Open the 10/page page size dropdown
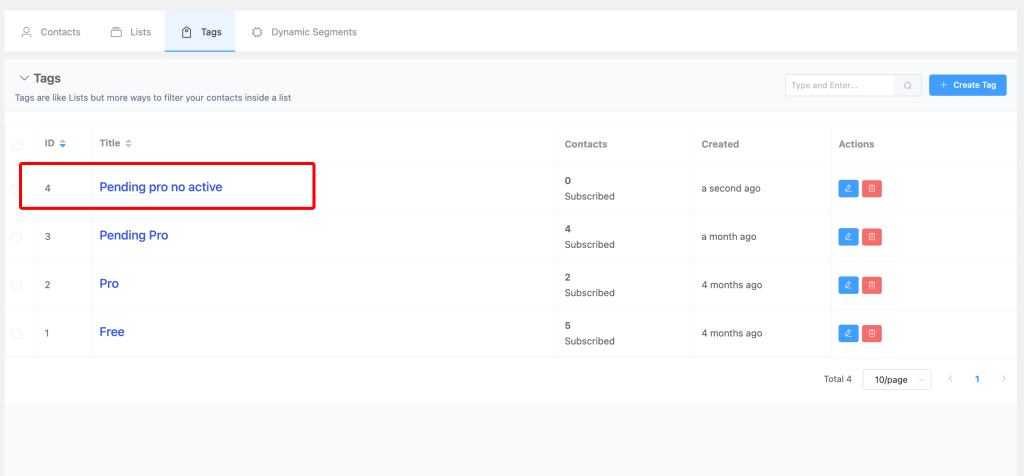This screenshot has height=476, width=1024. coord(896,380)
